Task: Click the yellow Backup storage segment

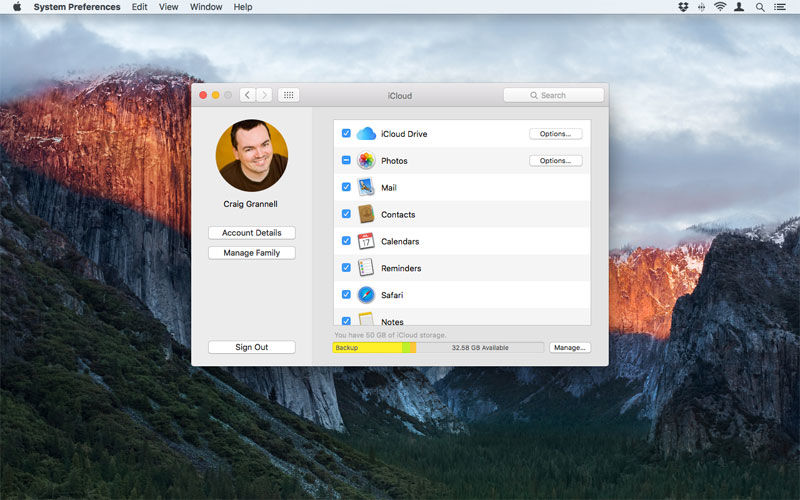Action: tap(367, 347)
